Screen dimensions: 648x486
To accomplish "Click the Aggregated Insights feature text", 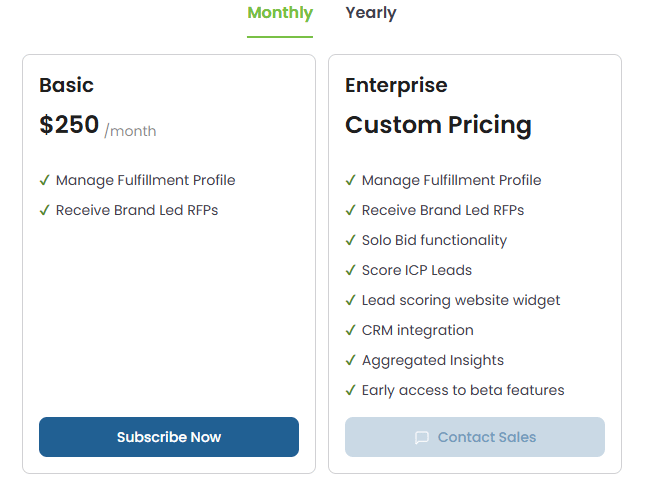I will pos(432,361).
